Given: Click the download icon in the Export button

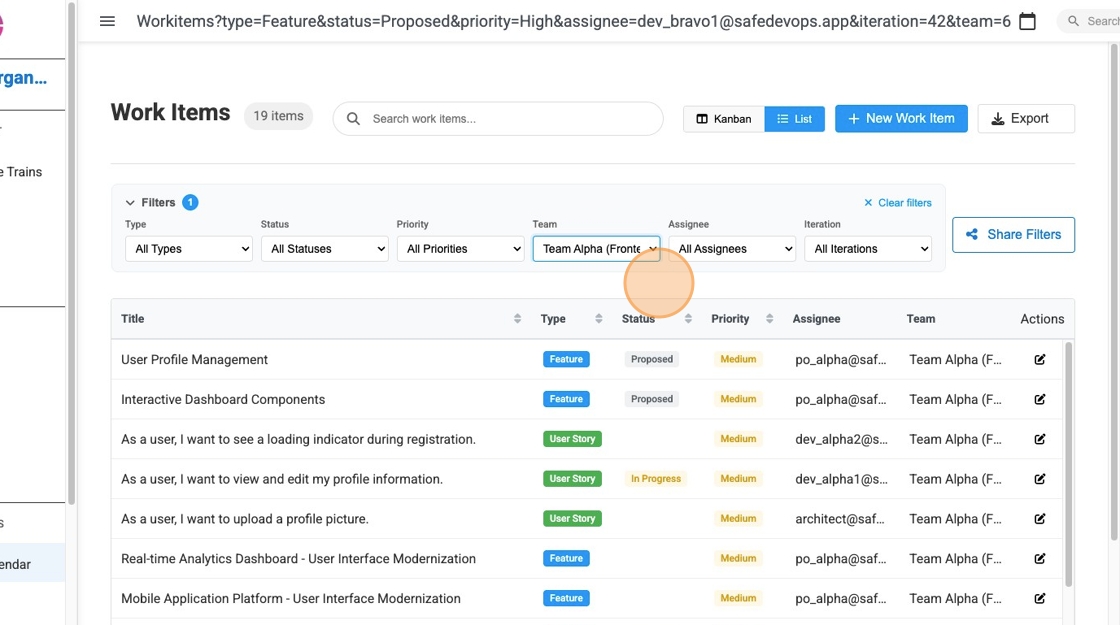Looking at the screenshot, I should pyautogui.click(x=997, y=118).
